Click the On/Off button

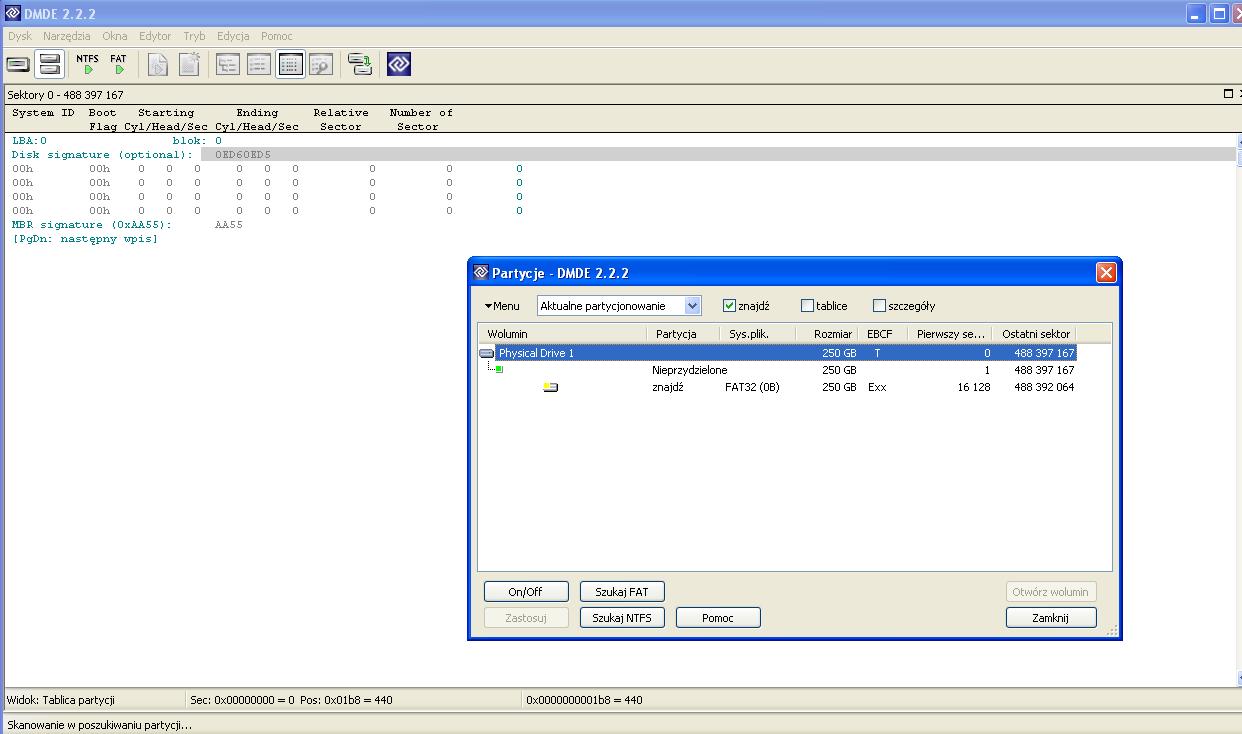(x=526, y=592)
